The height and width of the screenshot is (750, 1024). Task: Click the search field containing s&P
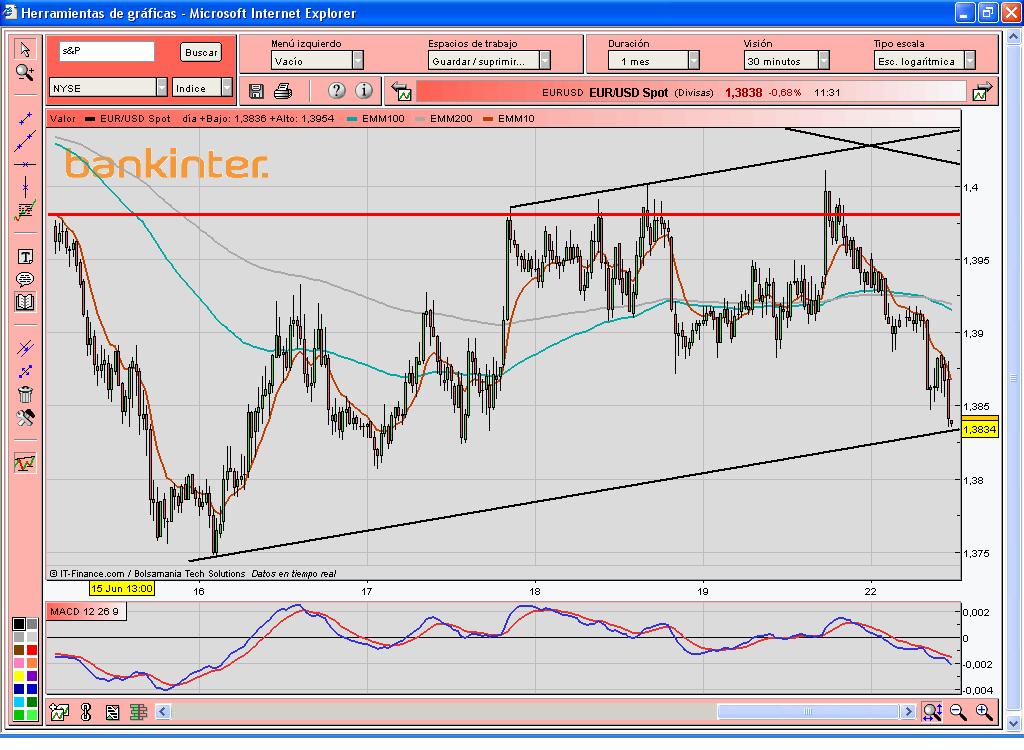[107, 51]
